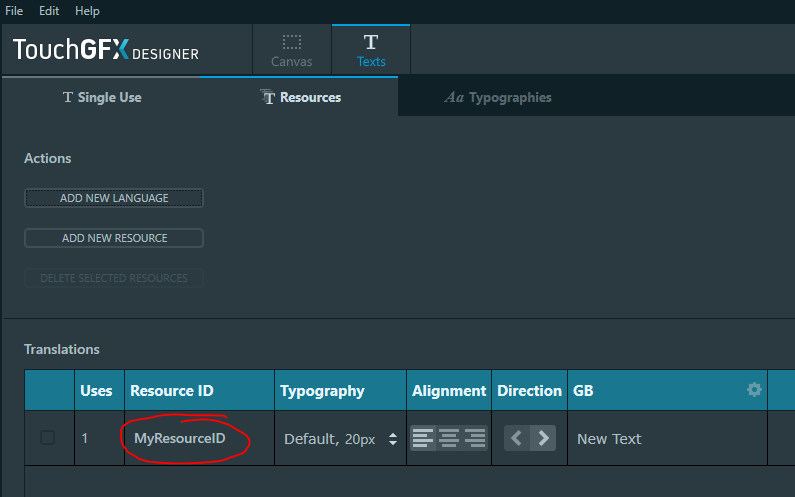This screenshot has height=497, width=795.
Task: Click ADD NEW RESOURCE button
Action: click(x=114, y=238)
